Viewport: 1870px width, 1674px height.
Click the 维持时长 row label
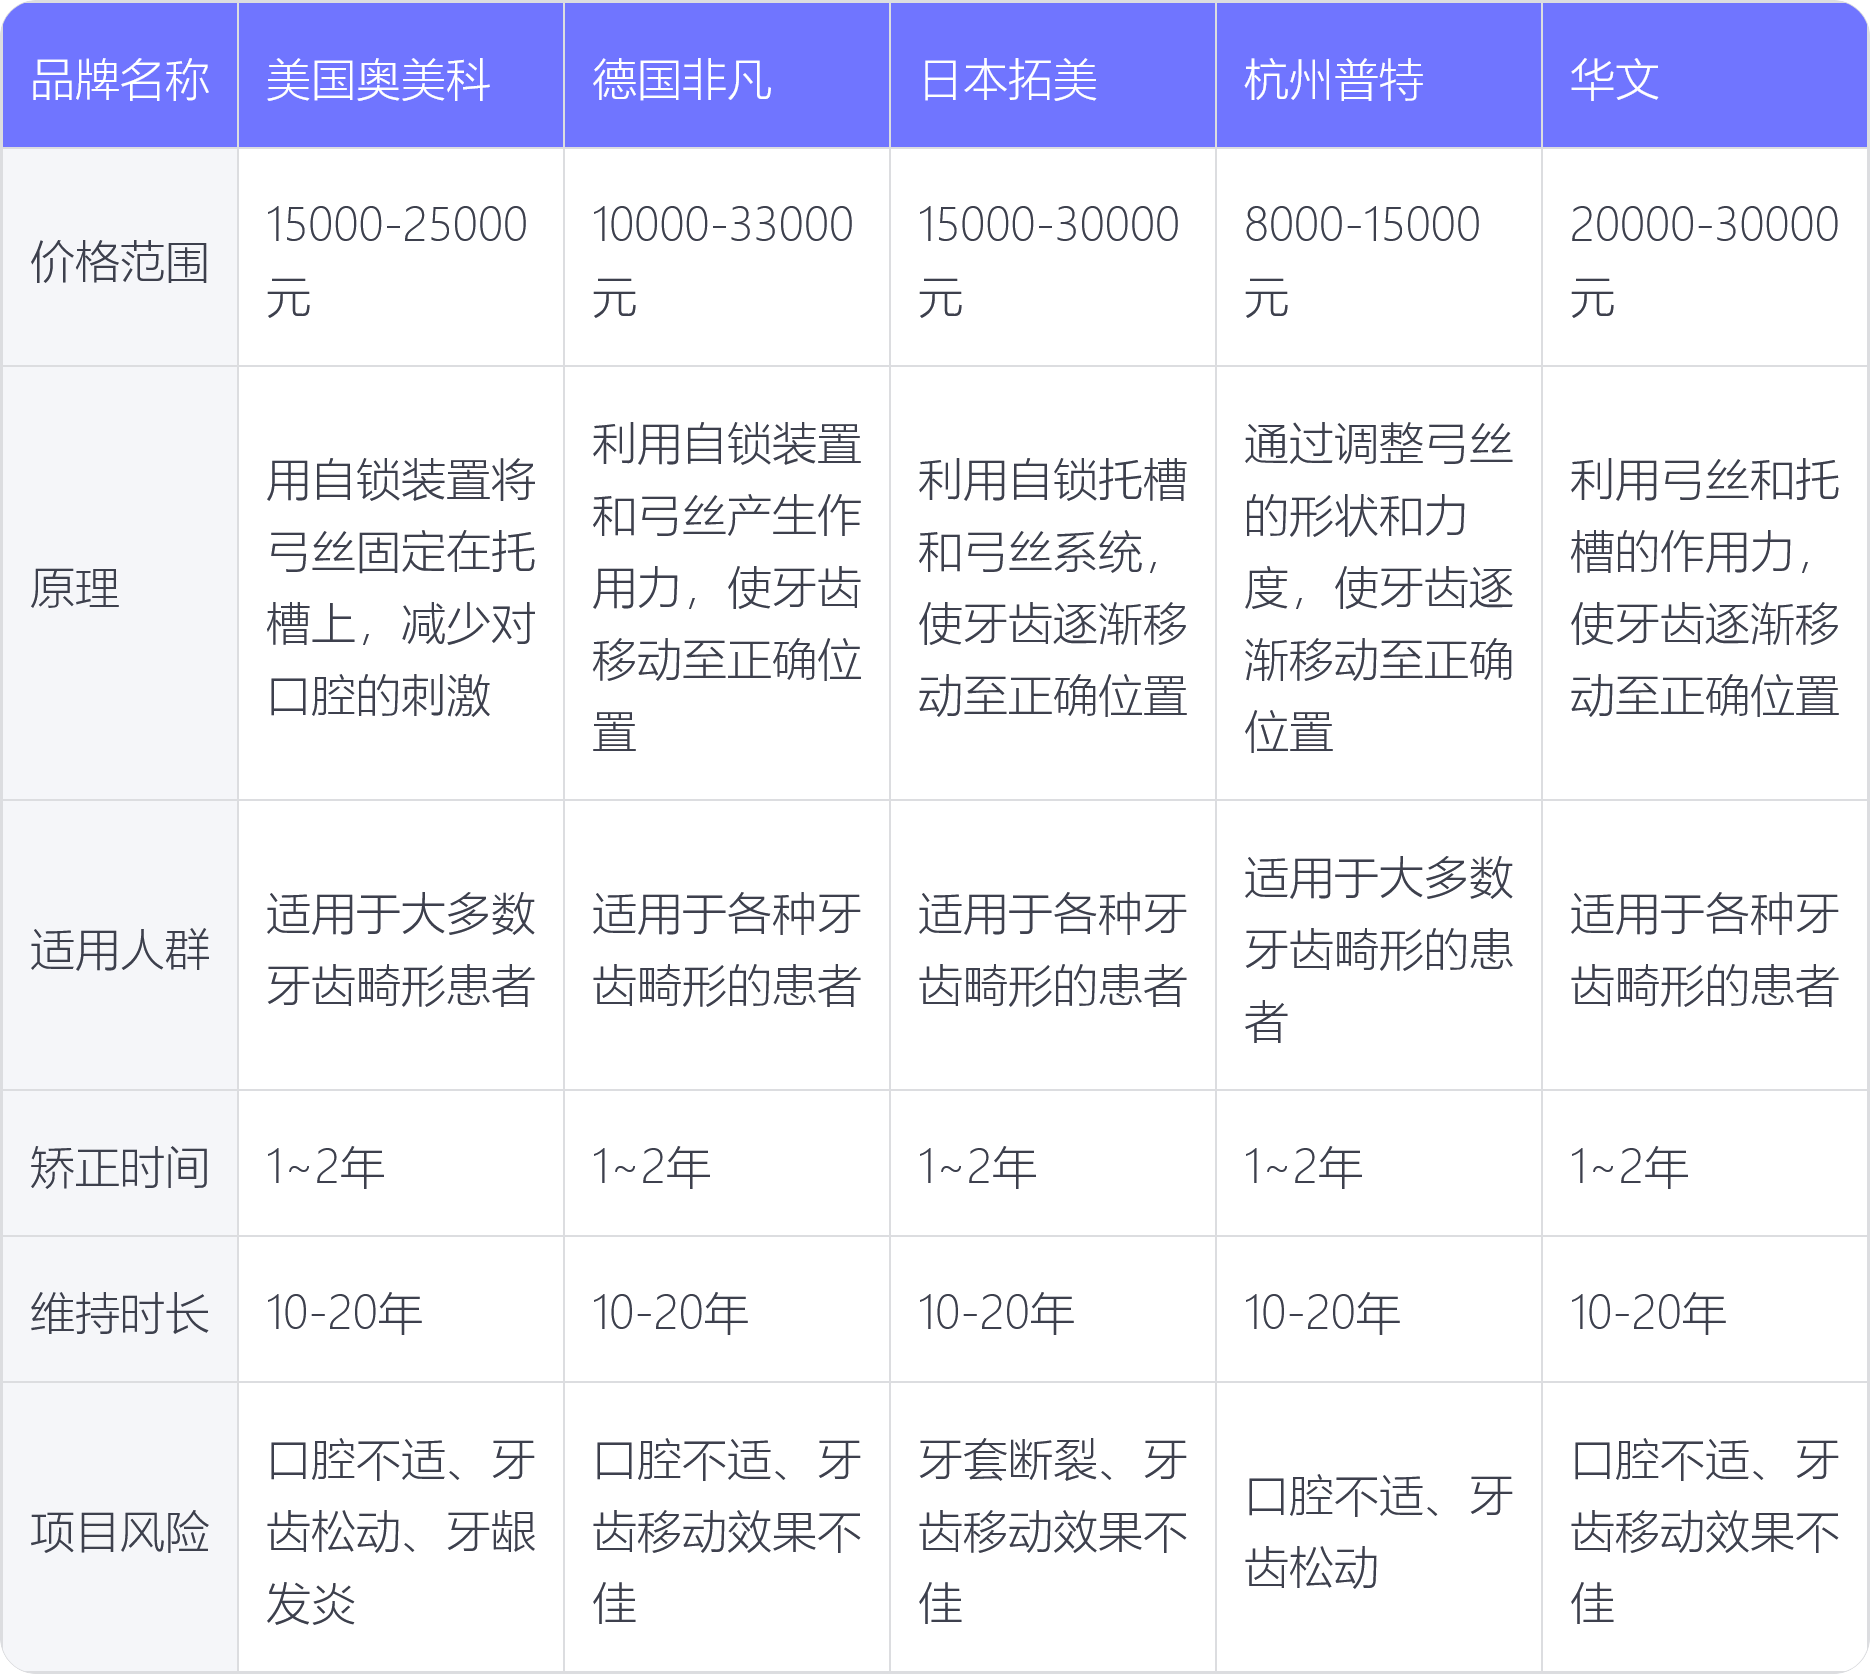click(120, 1310)
